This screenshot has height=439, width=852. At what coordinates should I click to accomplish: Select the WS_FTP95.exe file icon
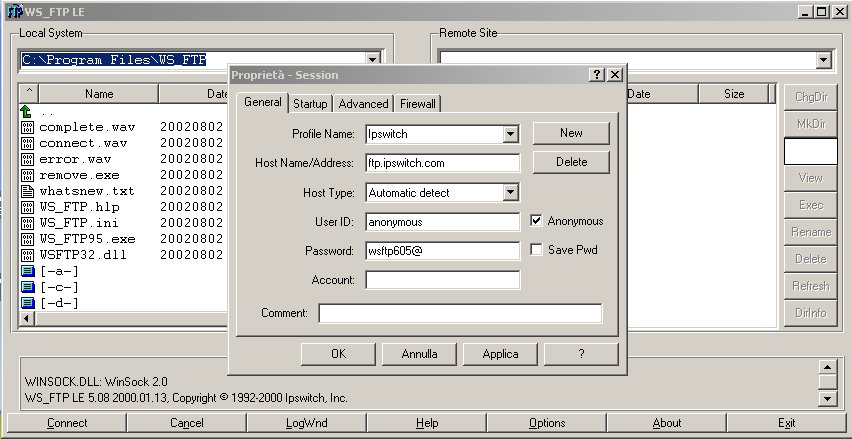tap(27, 239)
